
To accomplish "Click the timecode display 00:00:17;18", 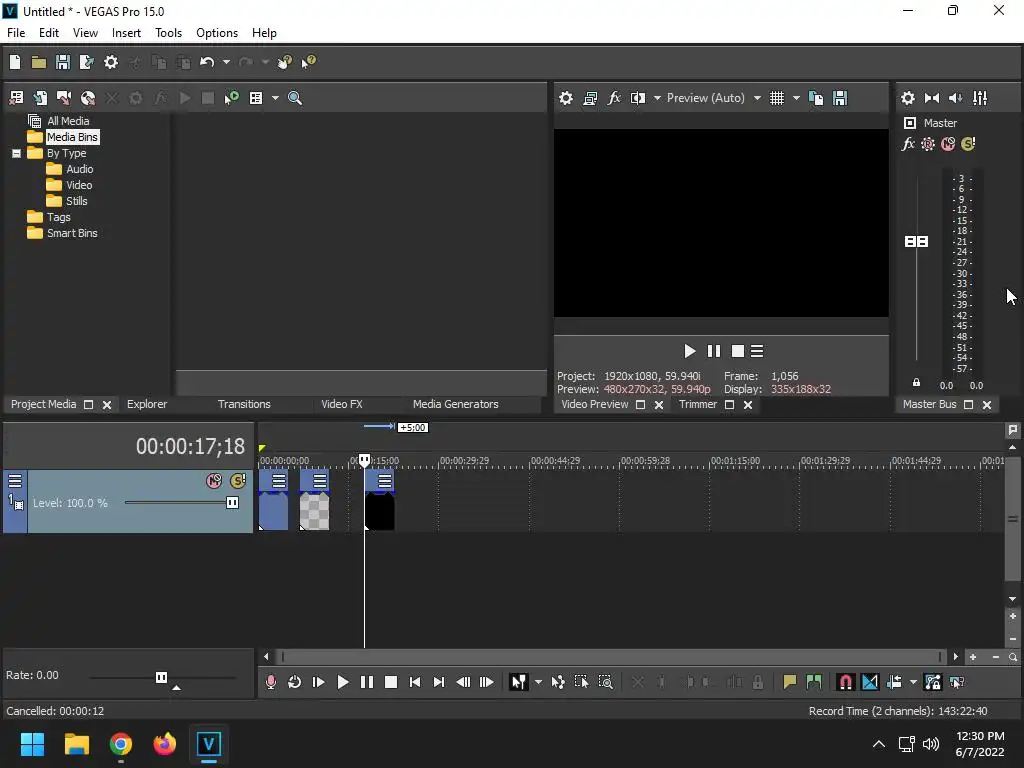I will 190,447.
